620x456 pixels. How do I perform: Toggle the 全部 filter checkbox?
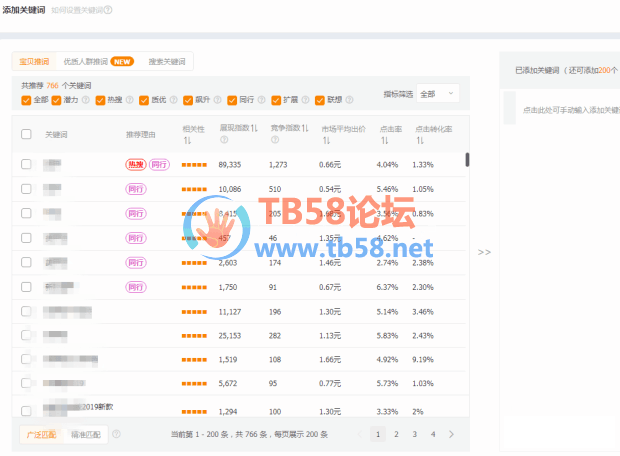click(26, 100)
